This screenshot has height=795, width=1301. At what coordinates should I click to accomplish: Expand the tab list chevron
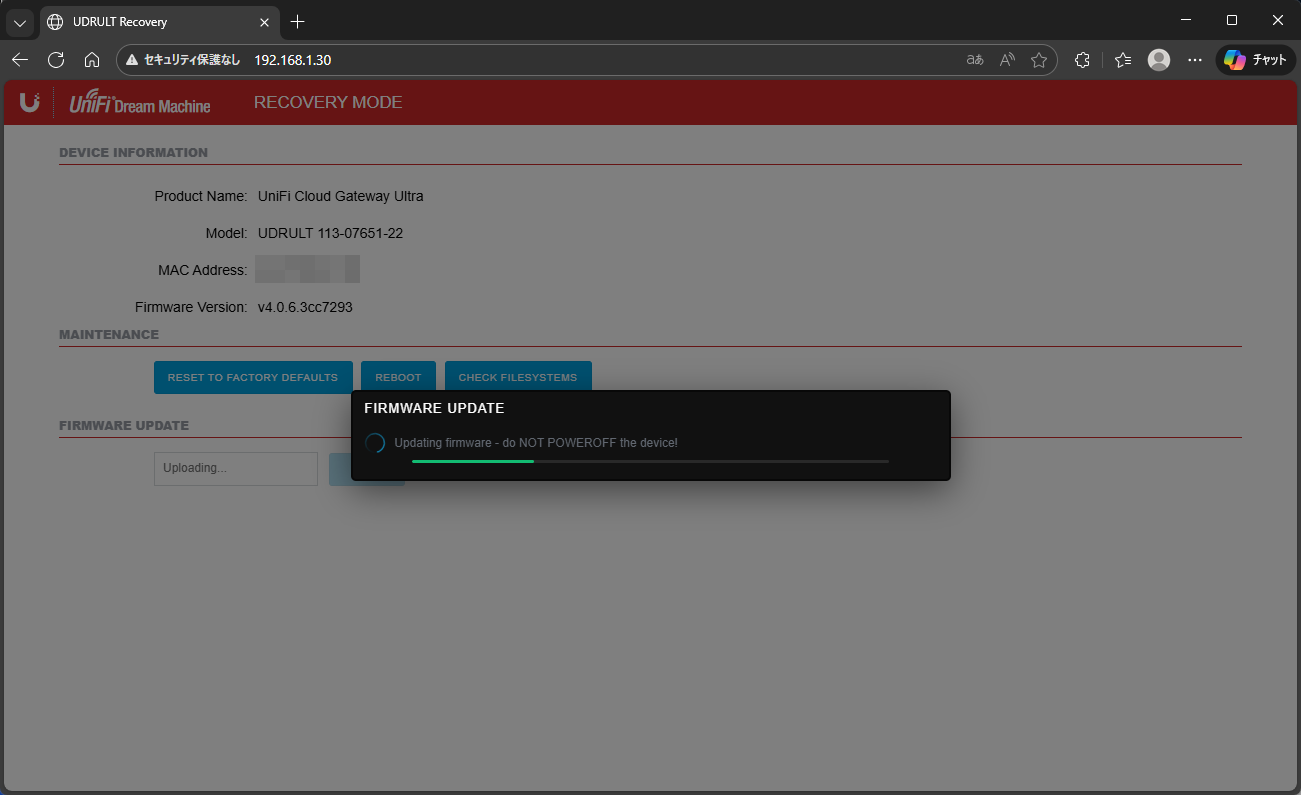(x=20, y=22)
